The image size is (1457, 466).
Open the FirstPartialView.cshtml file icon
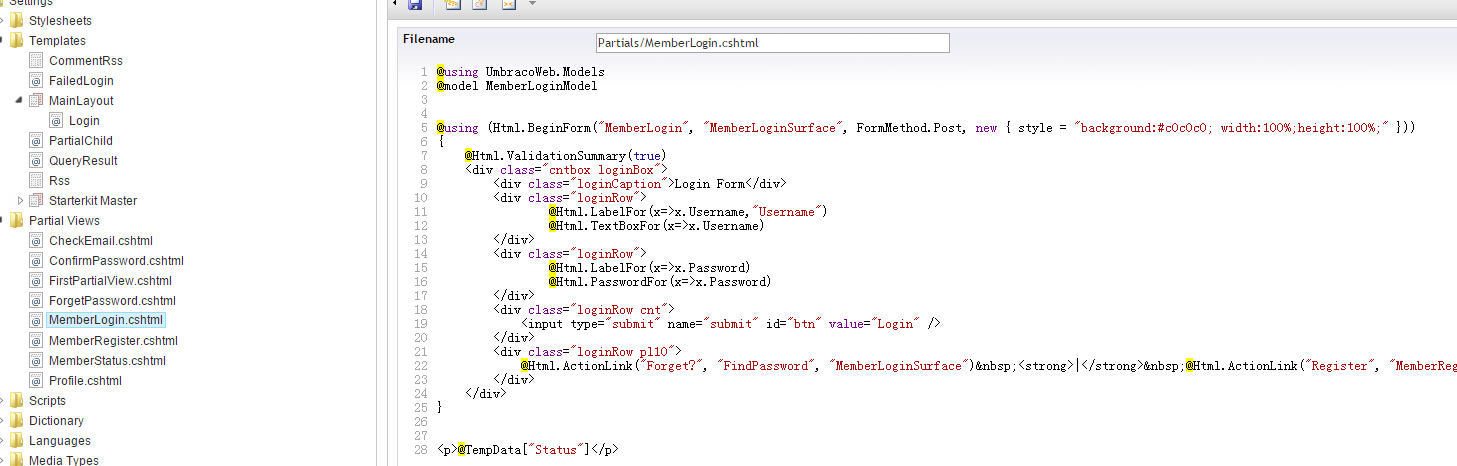36,280
